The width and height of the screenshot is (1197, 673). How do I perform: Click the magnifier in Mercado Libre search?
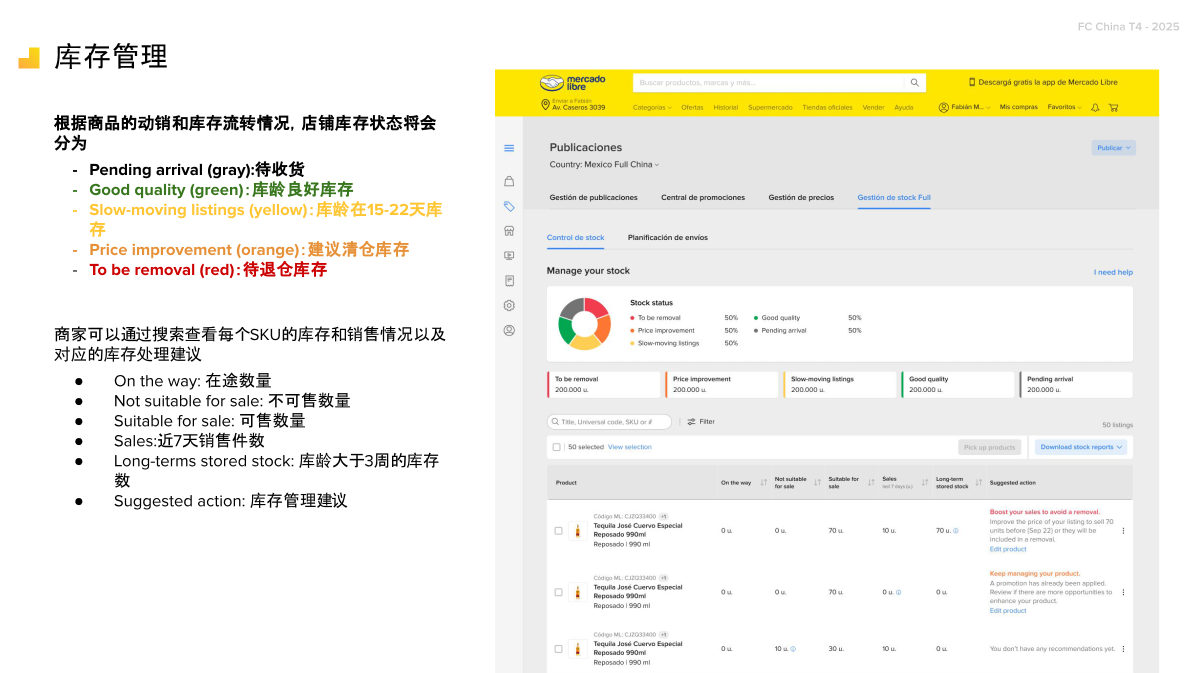click(915, 82)
